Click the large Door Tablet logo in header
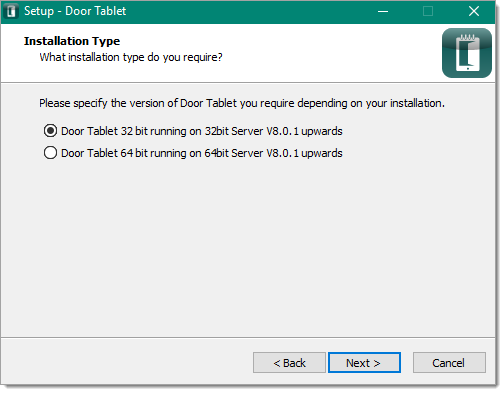 click(x=467, y=53)
